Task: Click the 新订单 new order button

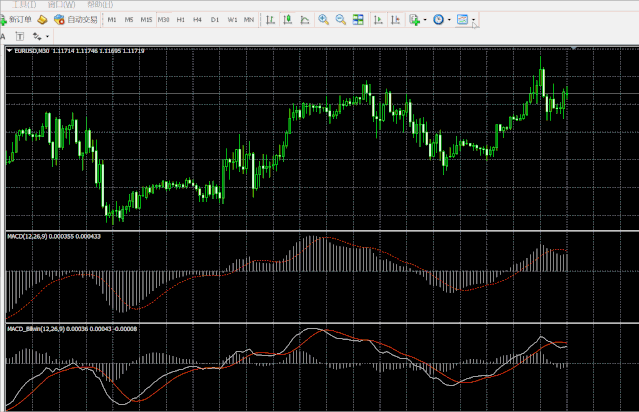Action: [17, 19]
